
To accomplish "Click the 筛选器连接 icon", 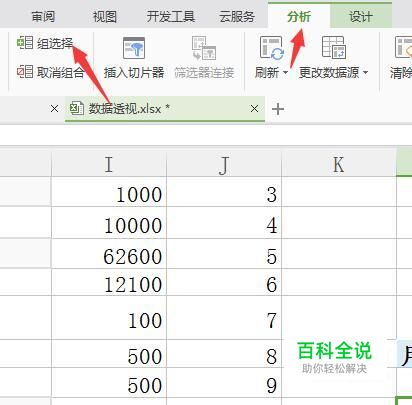I will (204, 48).
